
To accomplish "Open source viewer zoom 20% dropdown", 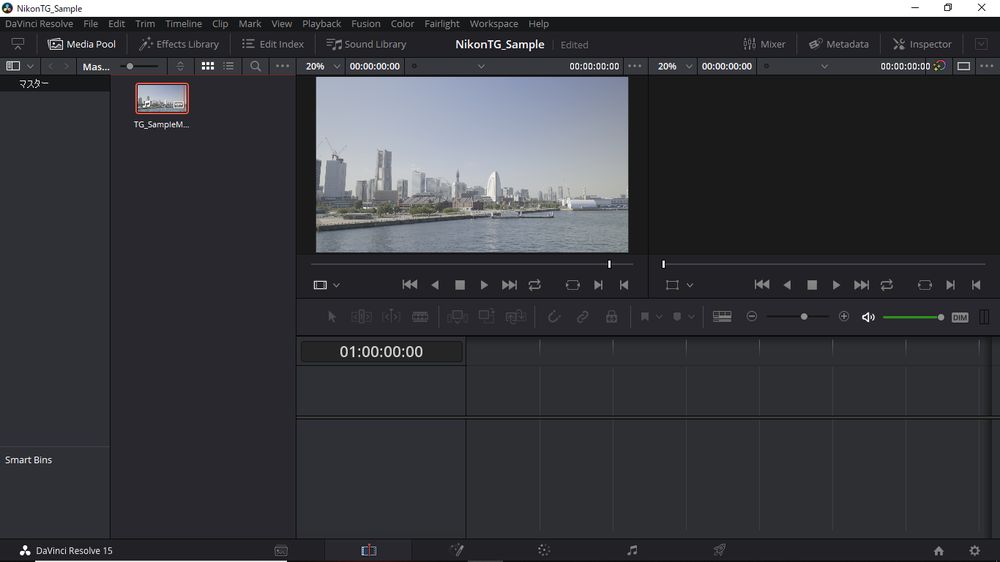I will click(322, 66).
